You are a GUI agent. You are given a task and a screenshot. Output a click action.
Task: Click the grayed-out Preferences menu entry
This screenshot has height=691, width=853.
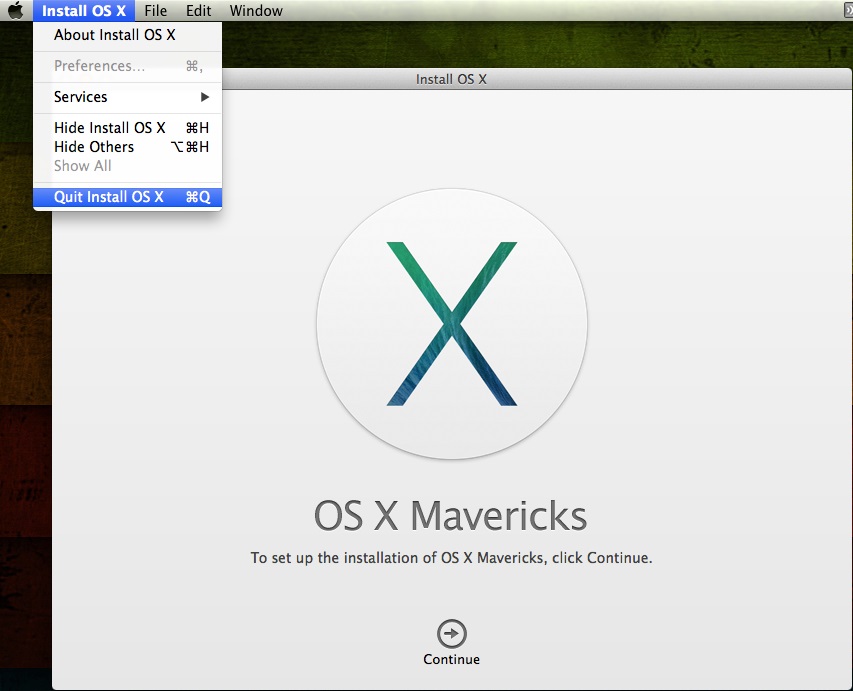(x=99, y=66)
